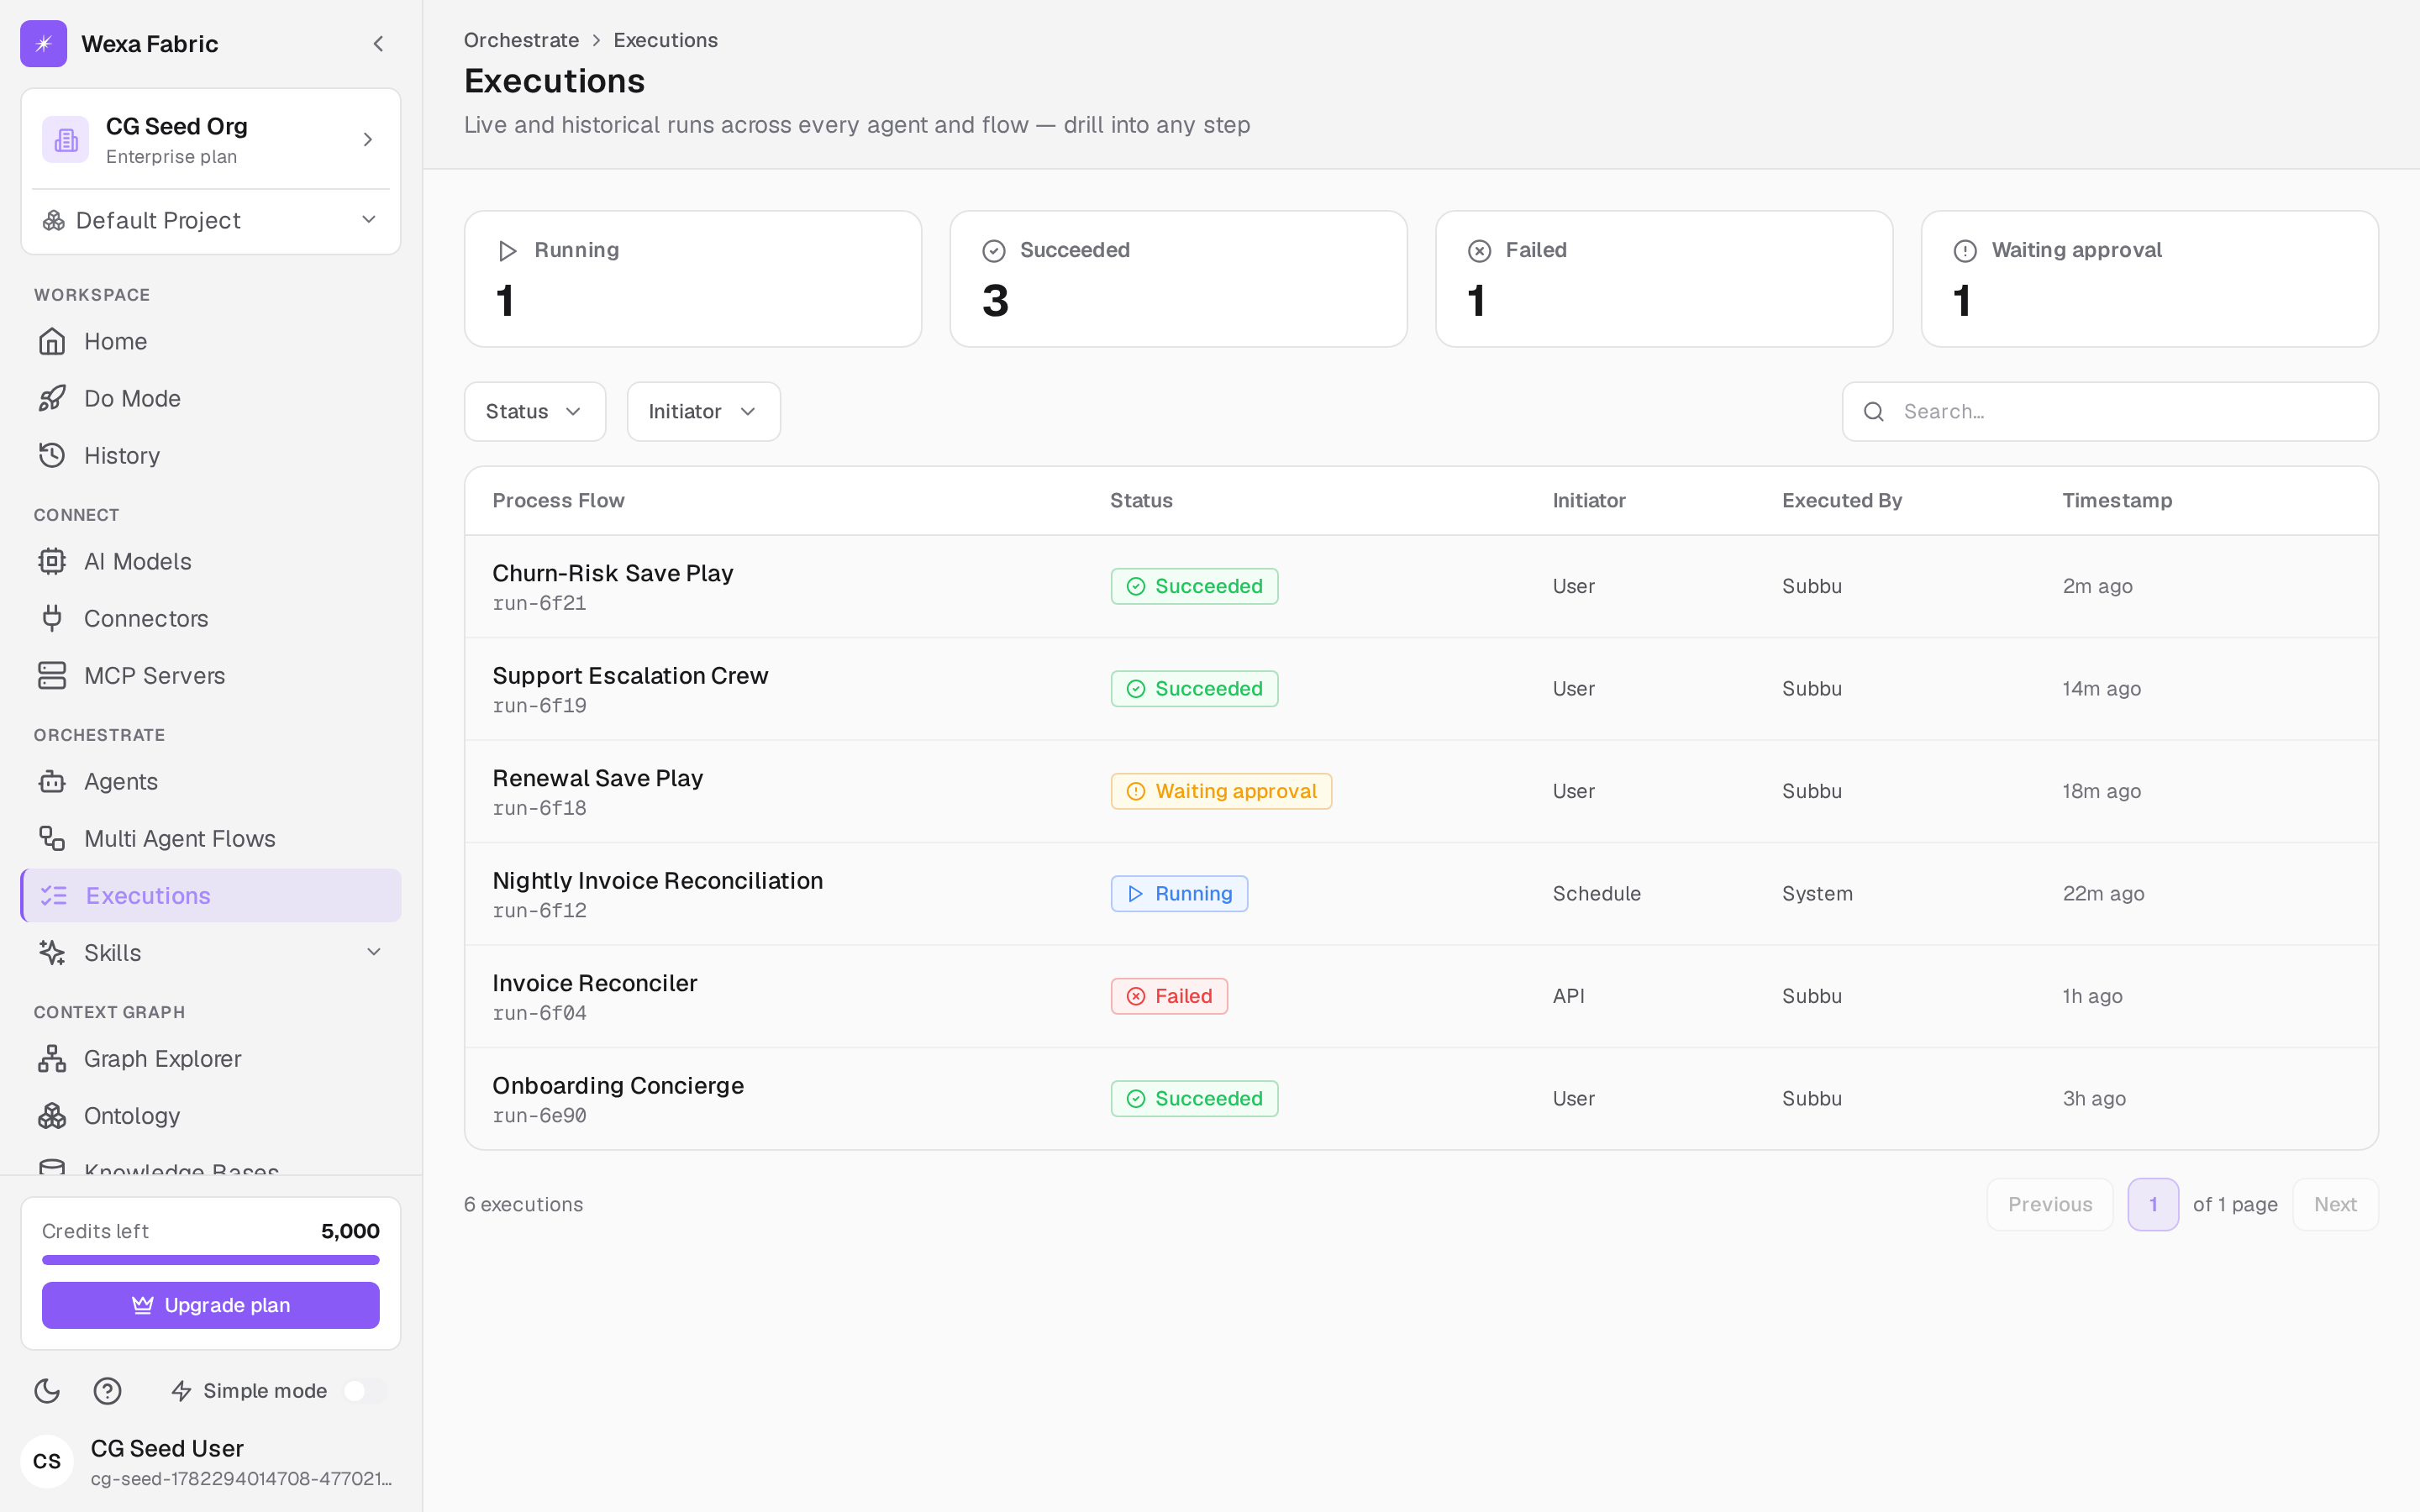Click Waiting approval badge on Renewal Save Play
2420x1512 pixels.
[1221, 792]
